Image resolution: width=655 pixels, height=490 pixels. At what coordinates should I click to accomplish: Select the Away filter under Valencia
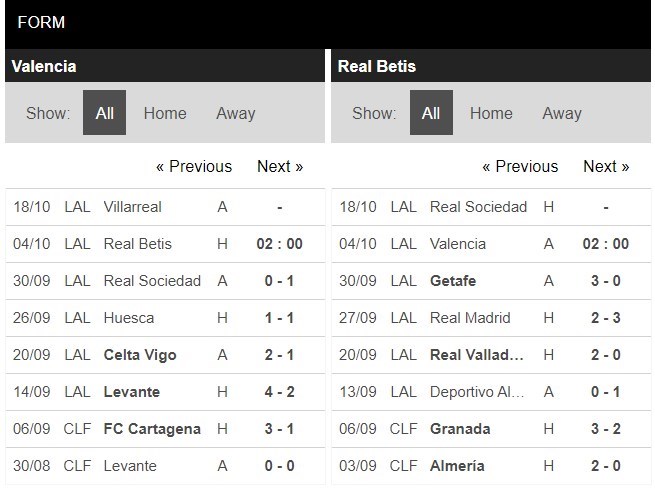tap(235, 113)
